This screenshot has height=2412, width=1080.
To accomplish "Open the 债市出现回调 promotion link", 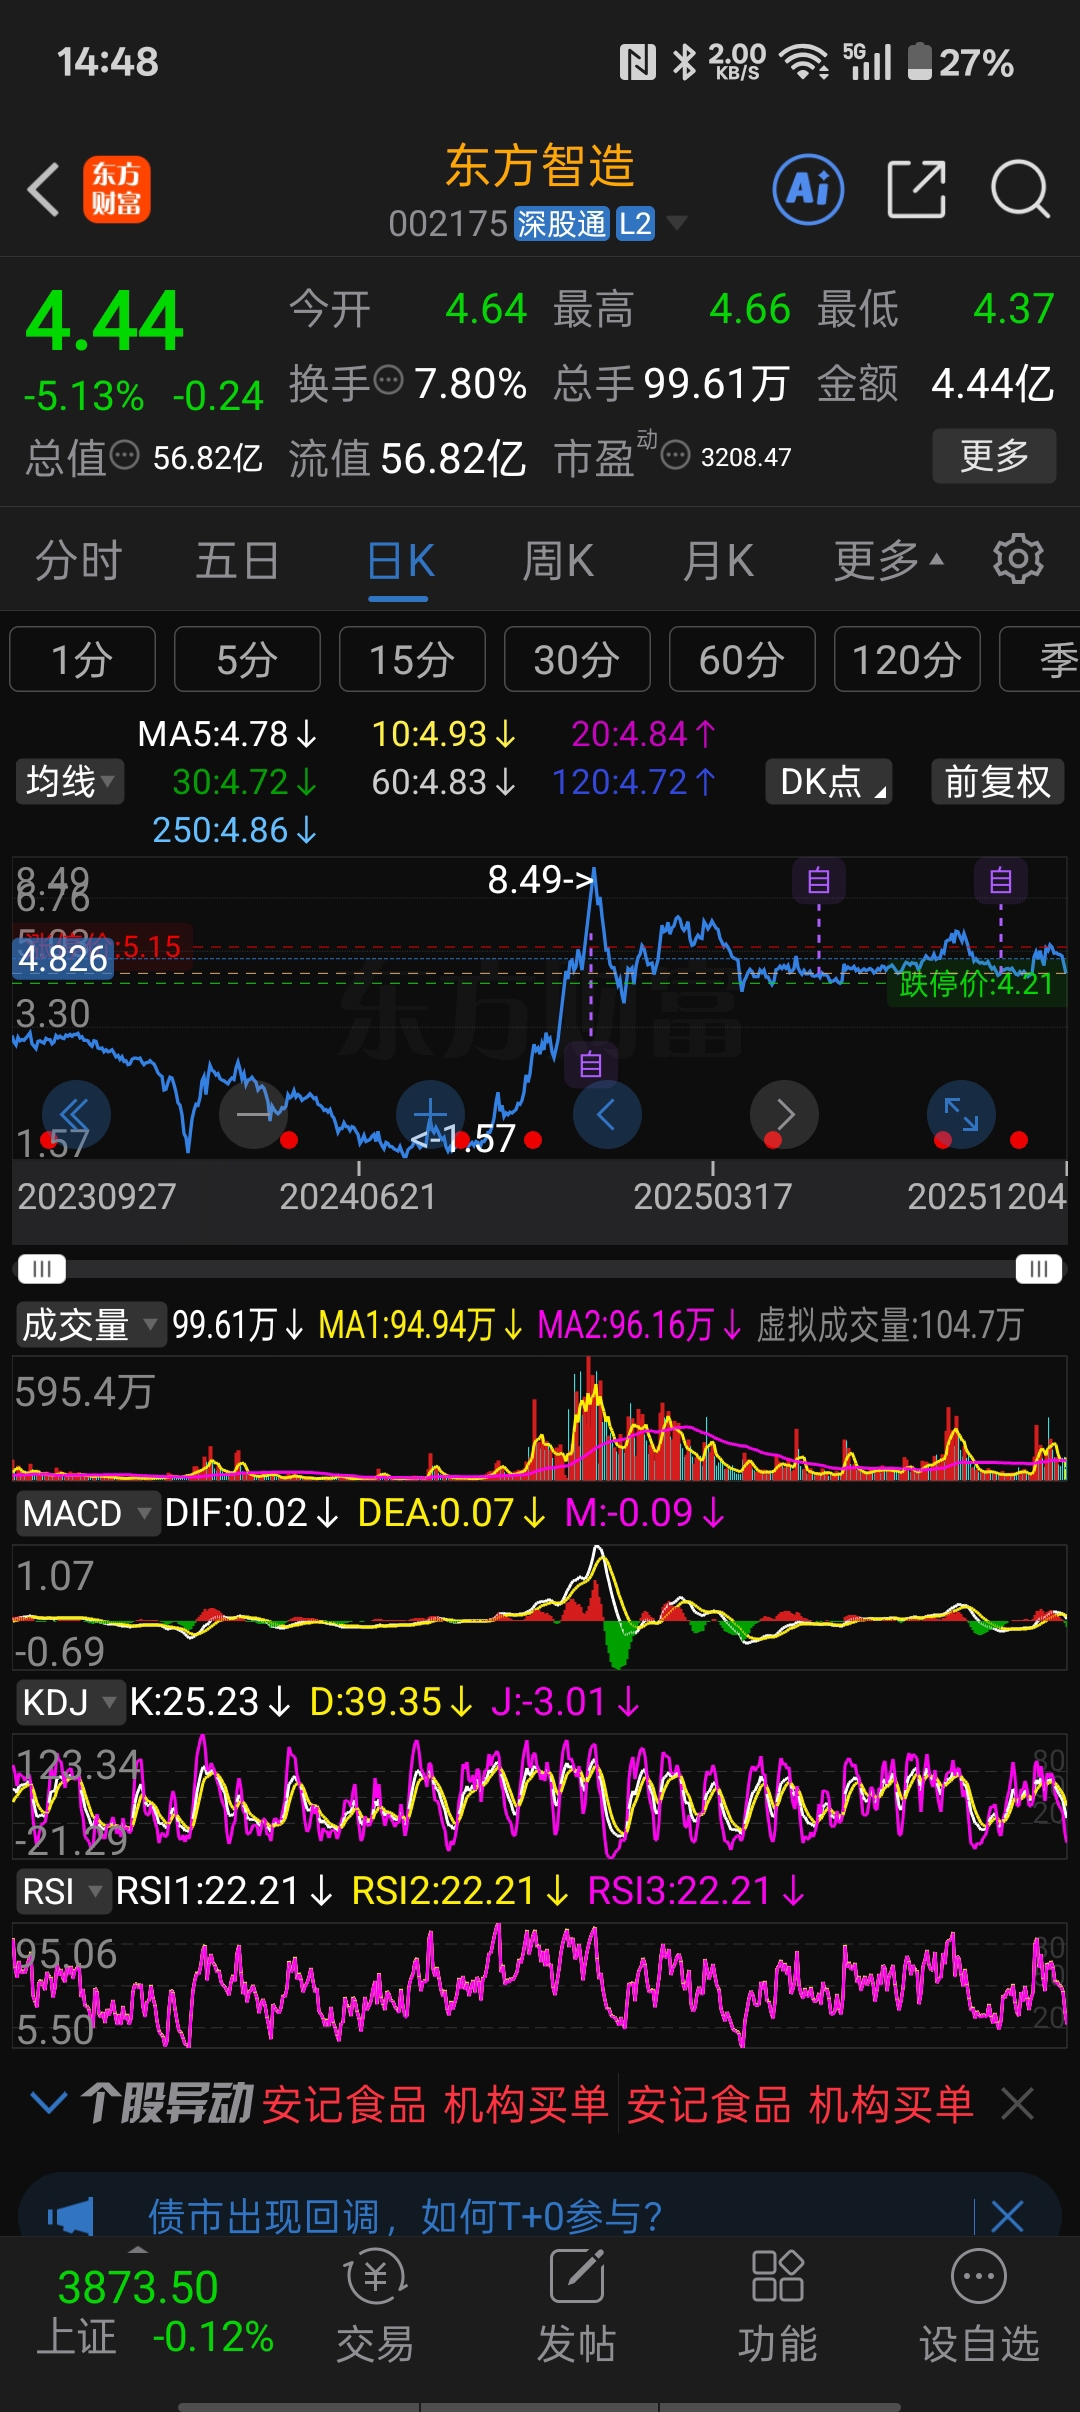I will tap(405, 2217).
